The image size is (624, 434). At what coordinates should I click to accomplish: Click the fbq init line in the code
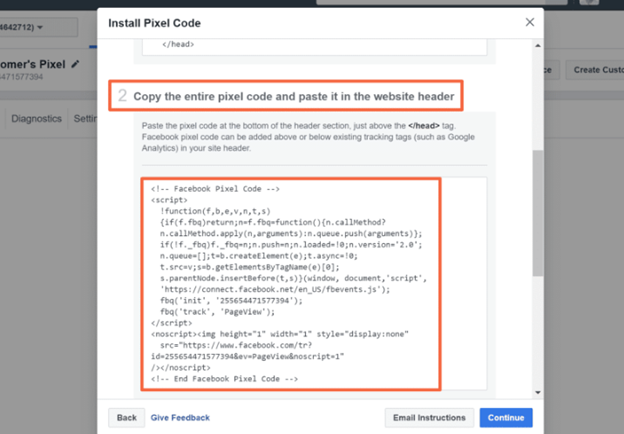tap(231, 301)
